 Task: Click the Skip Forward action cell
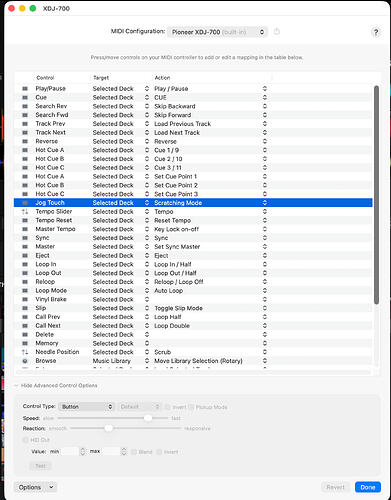(x=173, y=115)
